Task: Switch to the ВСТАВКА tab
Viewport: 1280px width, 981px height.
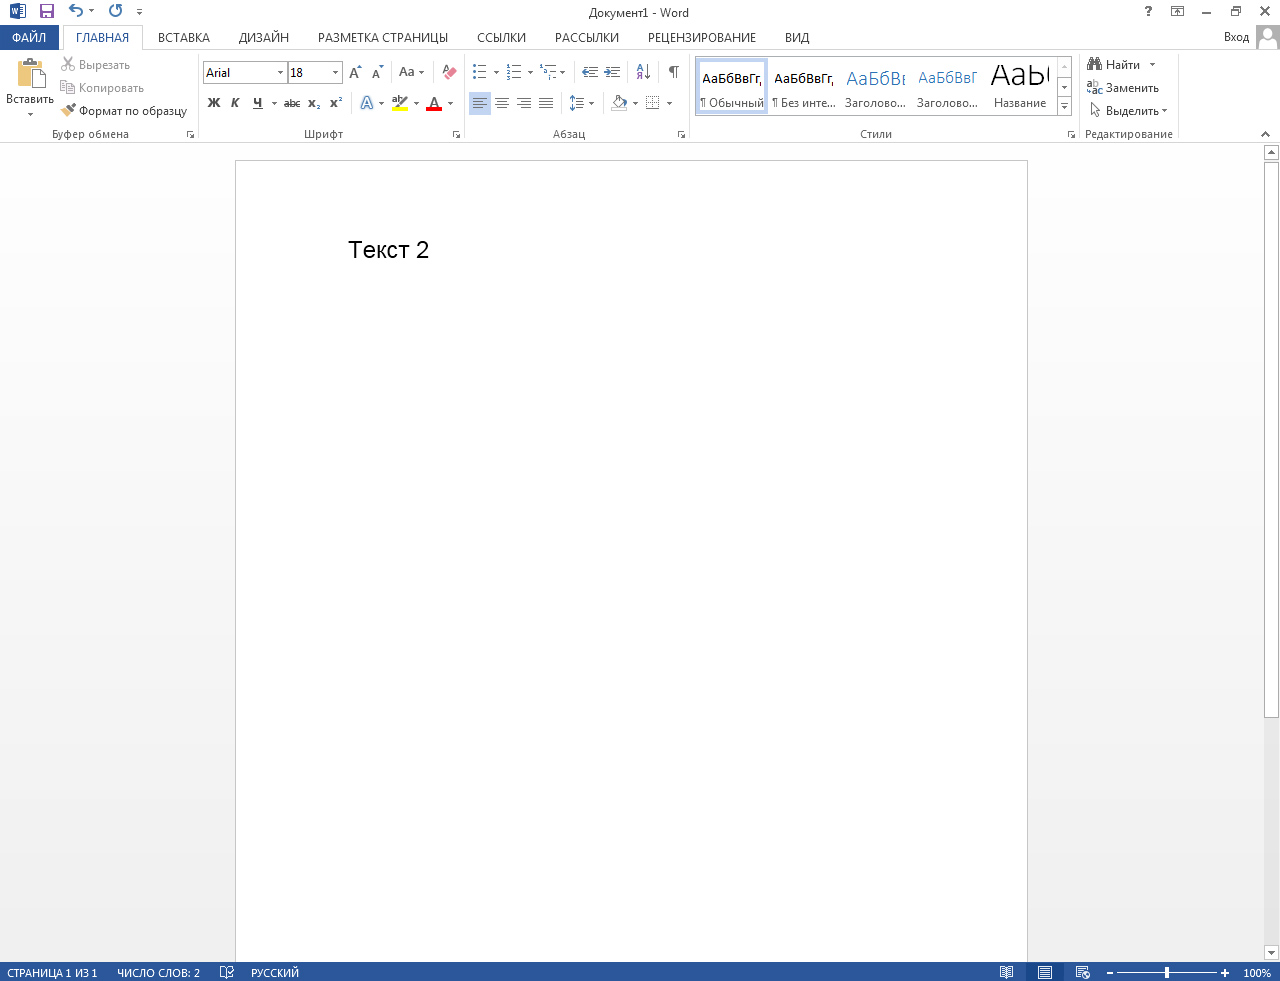Action: pos(184,38)
